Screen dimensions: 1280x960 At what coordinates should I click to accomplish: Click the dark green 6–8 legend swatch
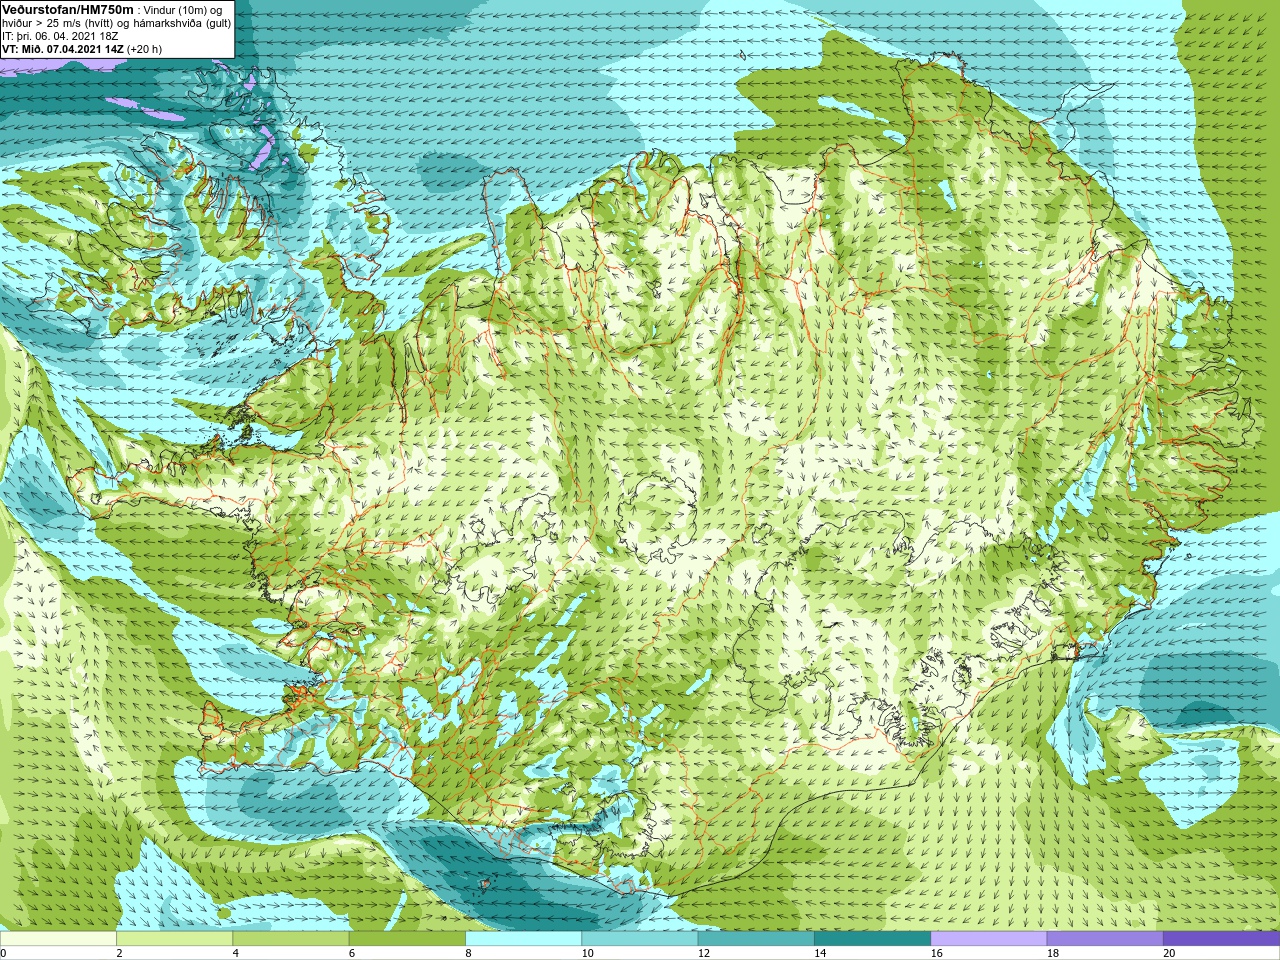tap(407, 939)
